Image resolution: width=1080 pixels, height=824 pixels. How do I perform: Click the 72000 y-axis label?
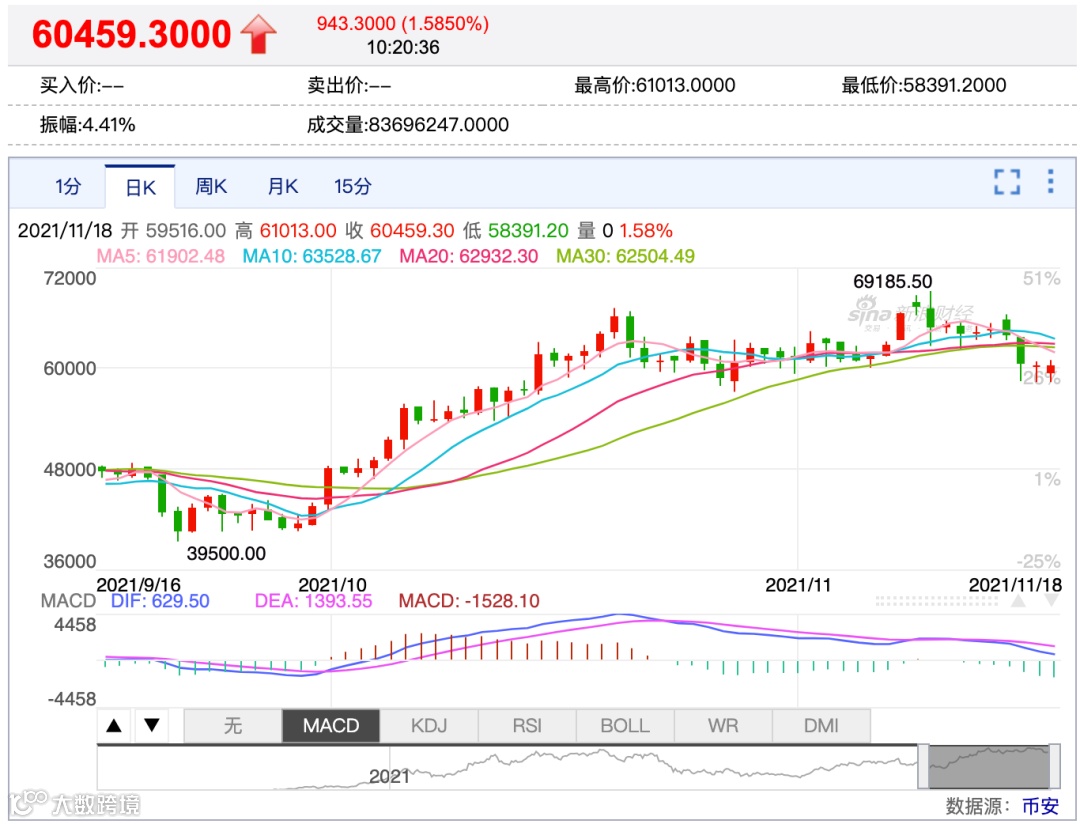[x=70, y=279]
